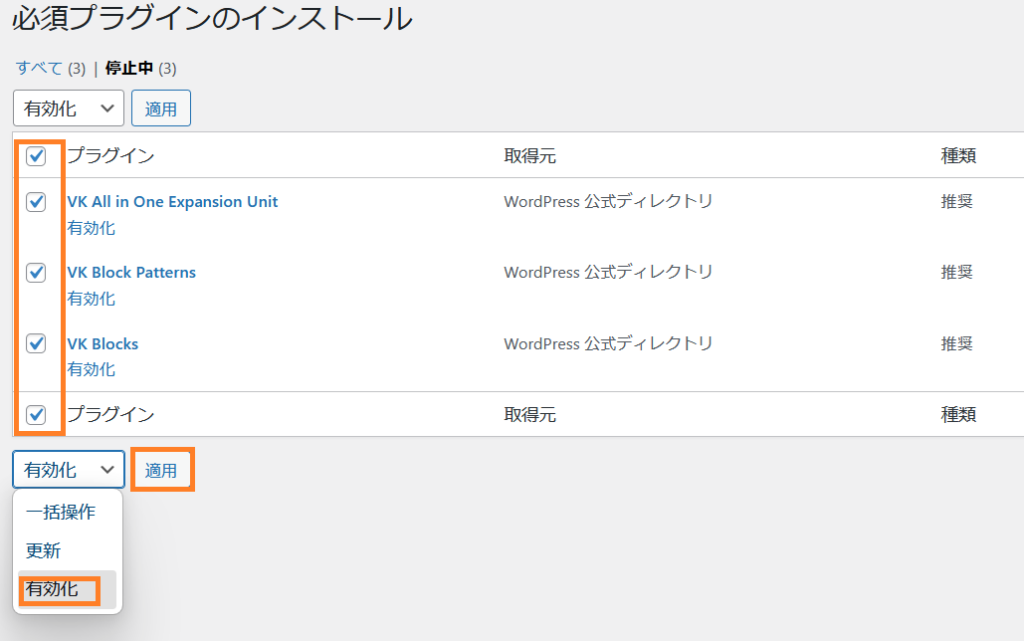Image resolution: width=1024 pixels, height=641 pixels.
Task: Collapse the bottom bulk action dropdown
Action: (68, 469)
